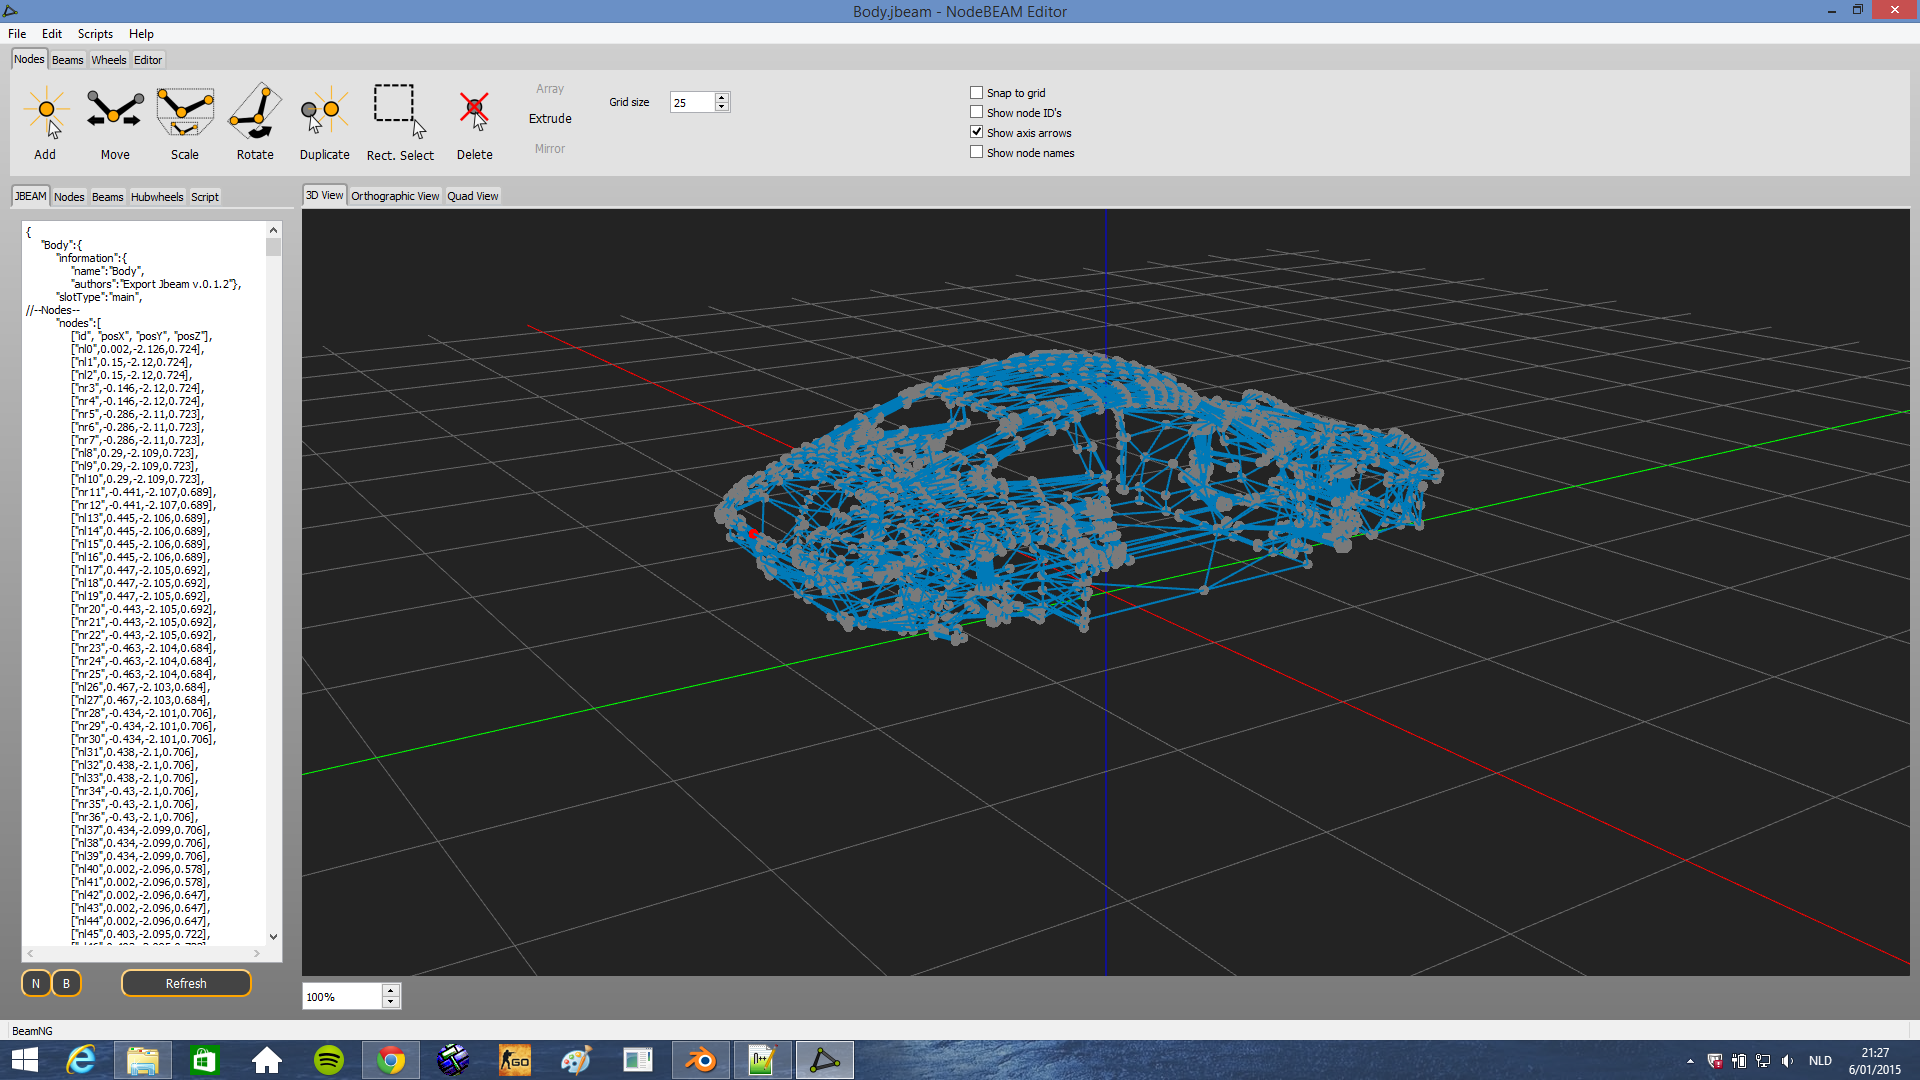1920x1080 pixels.
Task: Decrease the zoom percentage
Action: pos(391,1002)
